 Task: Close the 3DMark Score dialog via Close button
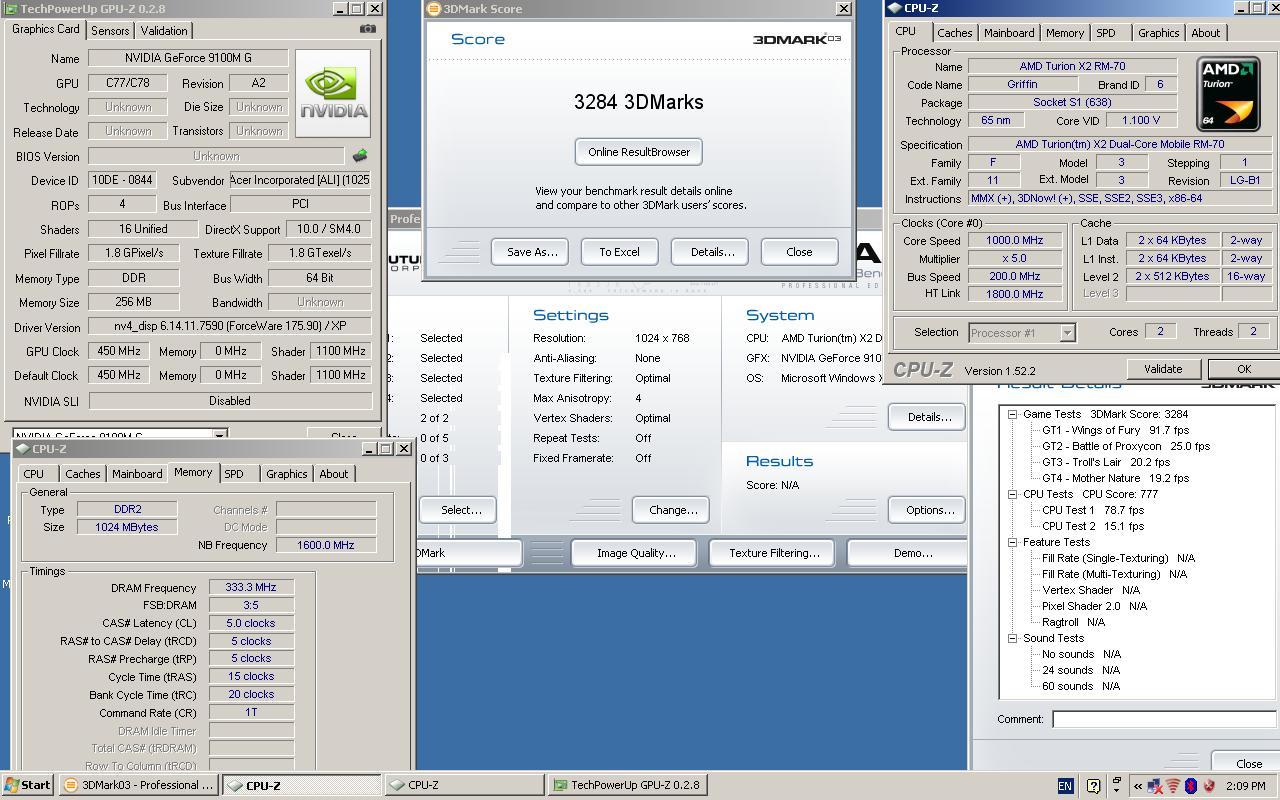[799, 252]
